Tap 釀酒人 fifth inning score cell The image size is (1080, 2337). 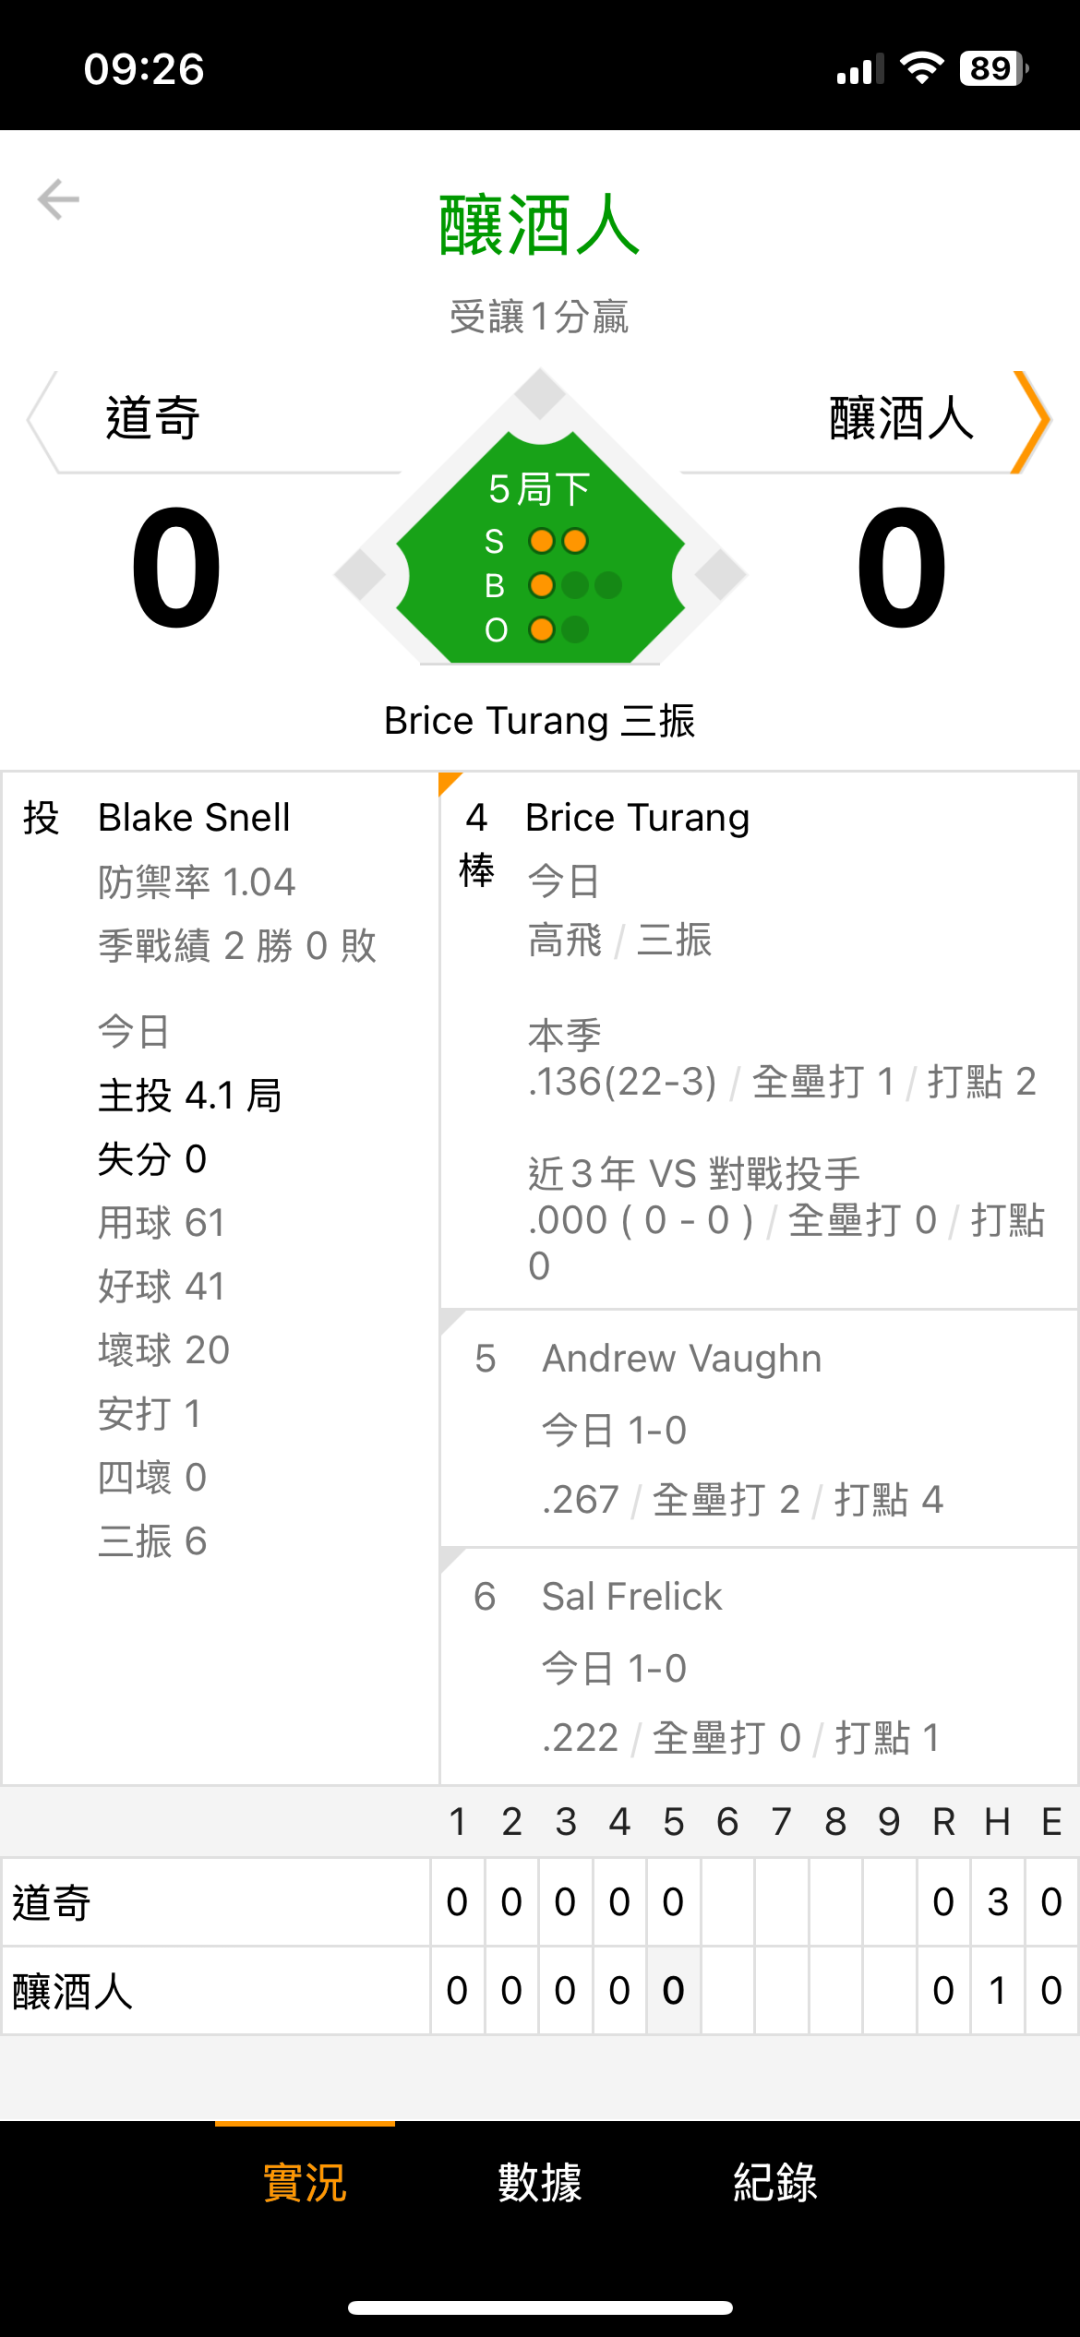pos(673,1990)
